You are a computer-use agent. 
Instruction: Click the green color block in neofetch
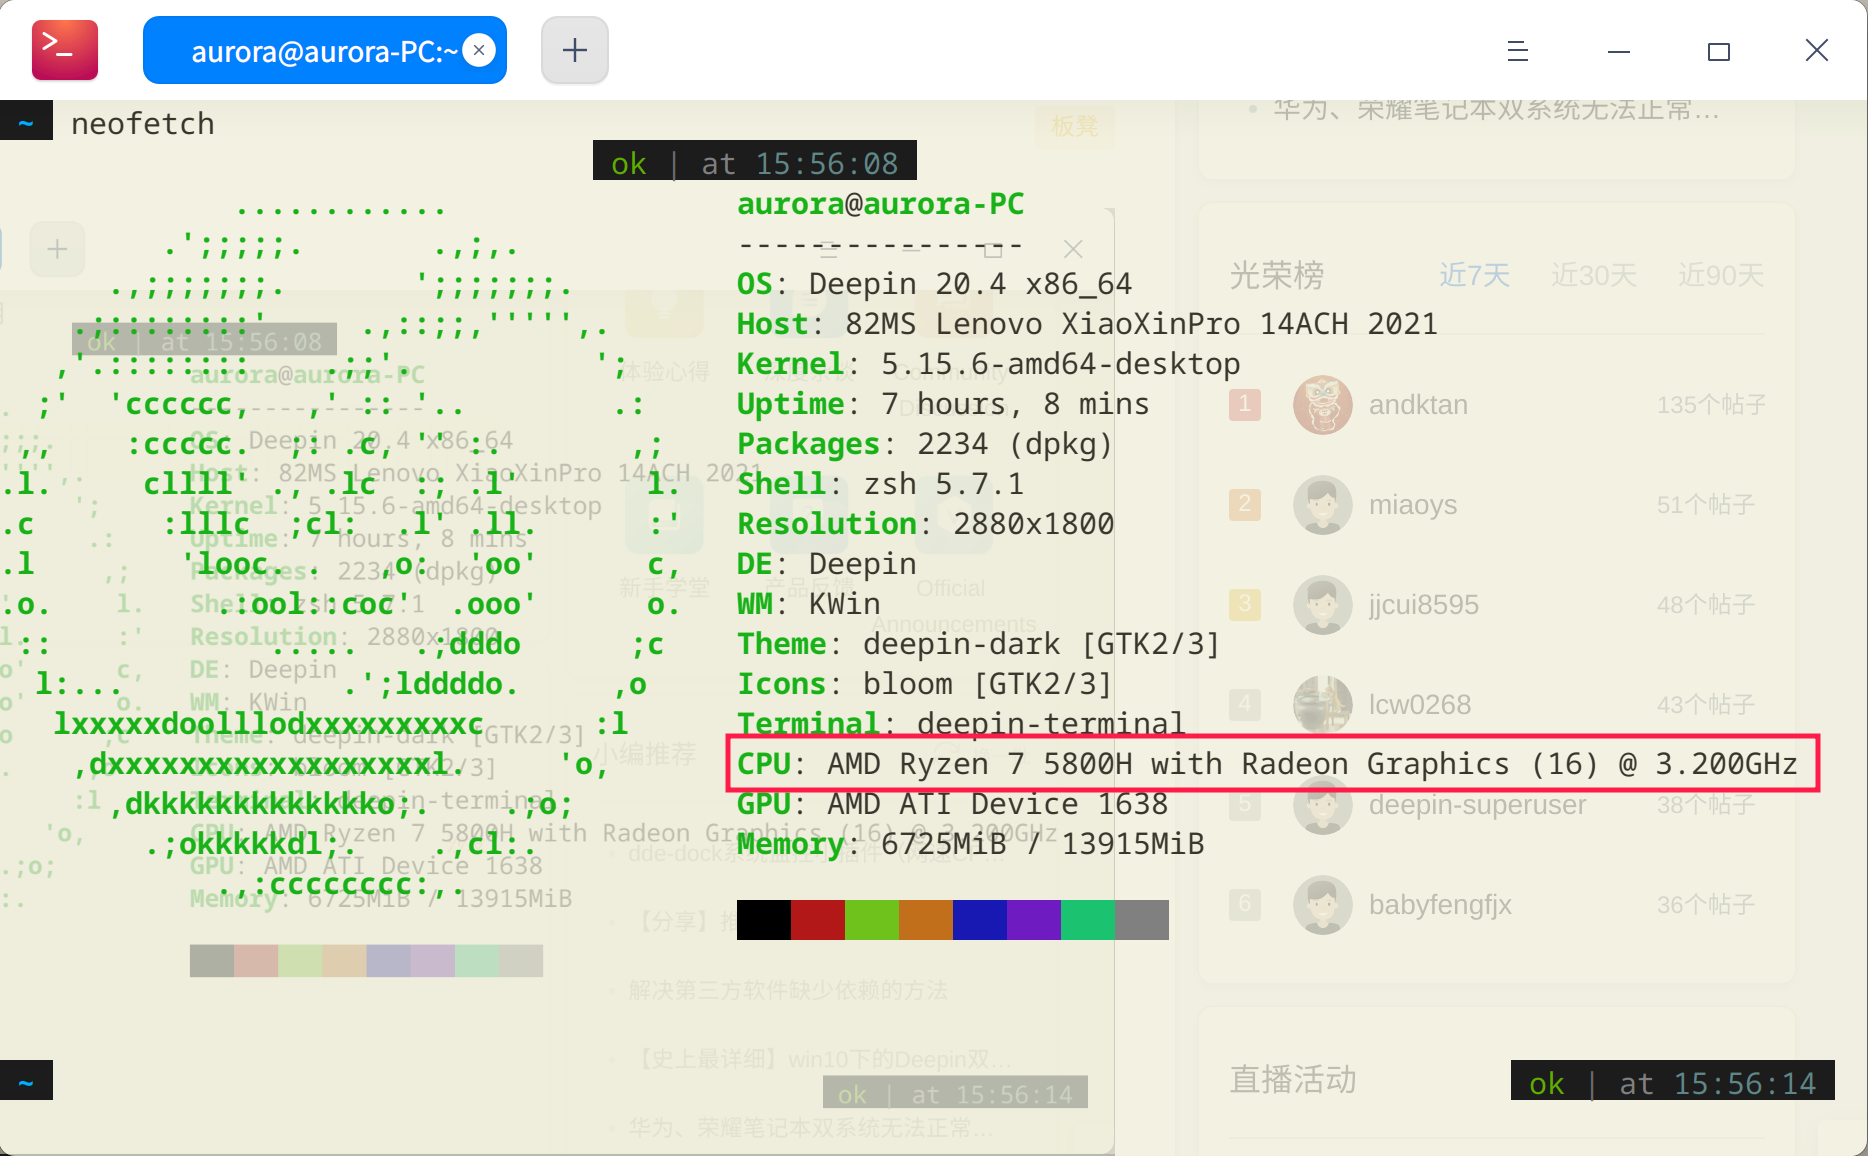[x=872, y=920]
